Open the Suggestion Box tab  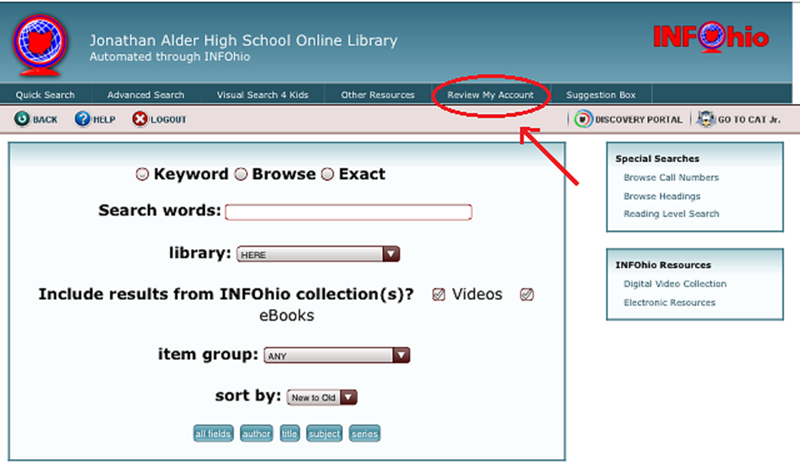pos(601,95)
